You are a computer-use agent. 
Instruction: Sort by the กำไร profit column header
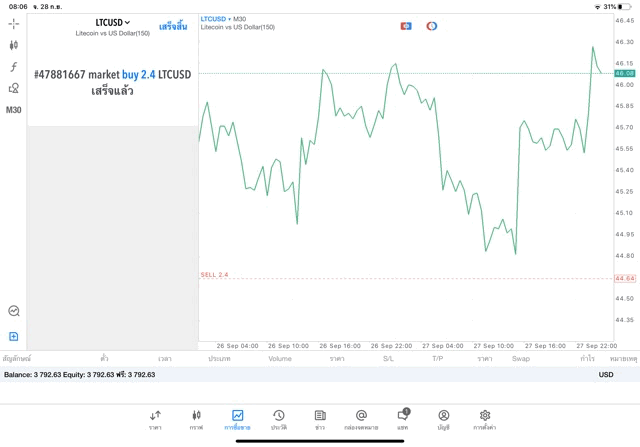[587, 359]
